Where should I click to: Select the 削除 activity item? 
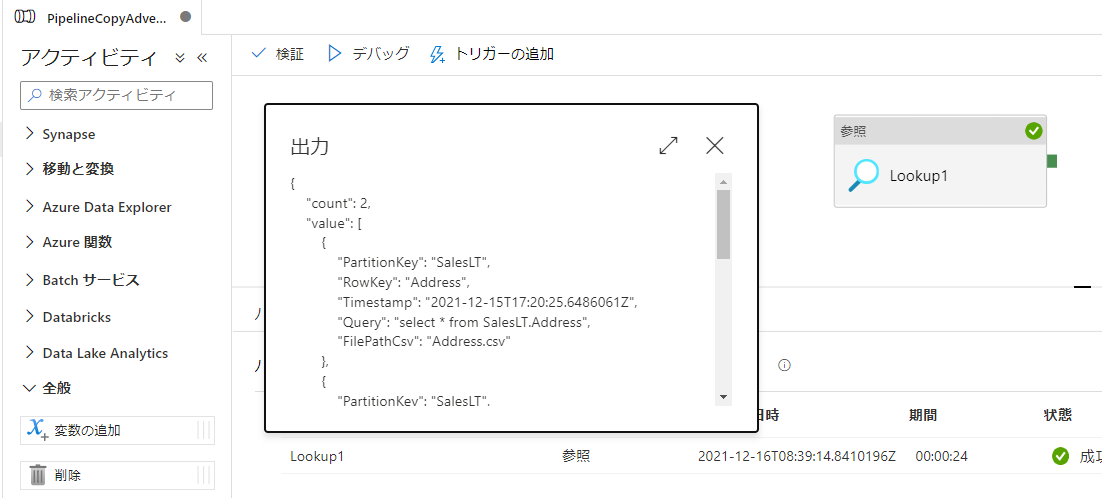[x=117, y=476]
